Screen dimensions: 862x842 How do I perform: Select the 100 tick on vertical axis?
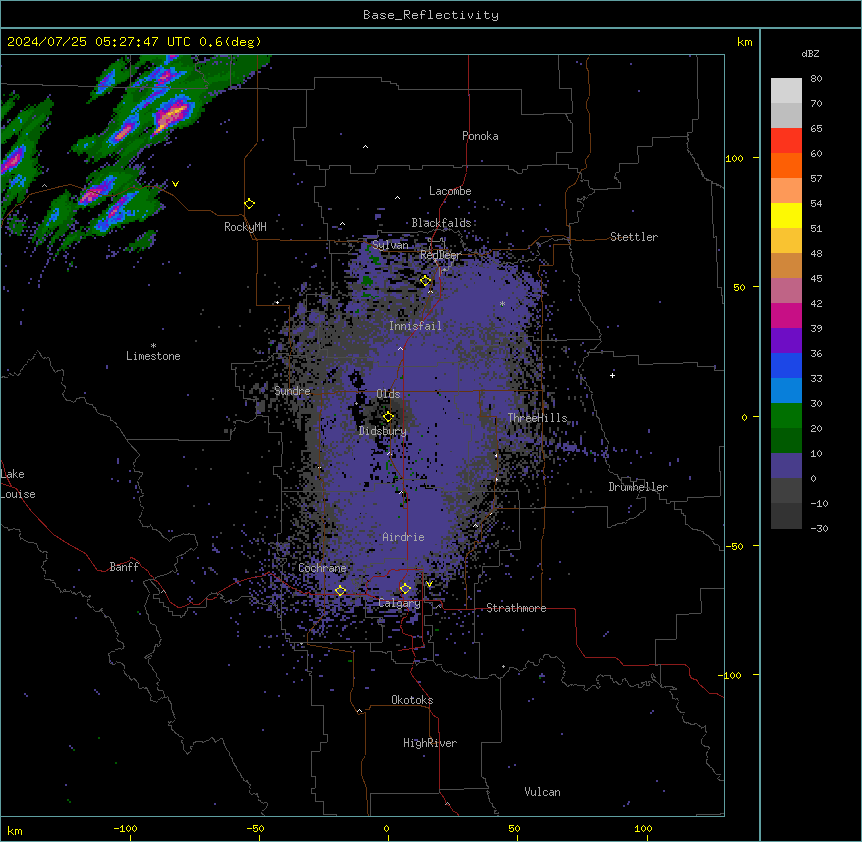pyautogui.click(x=734, y=158)
